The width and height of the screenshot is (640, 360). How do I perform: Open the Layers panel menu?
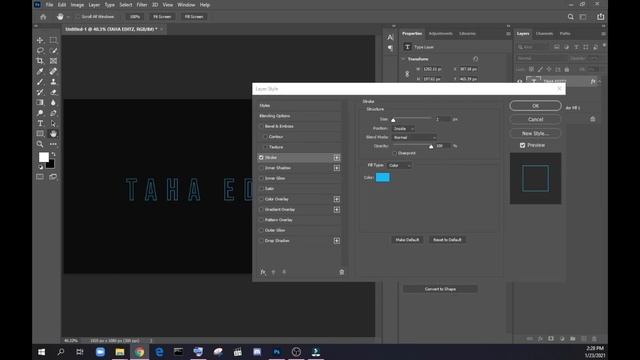coord(603,34)
